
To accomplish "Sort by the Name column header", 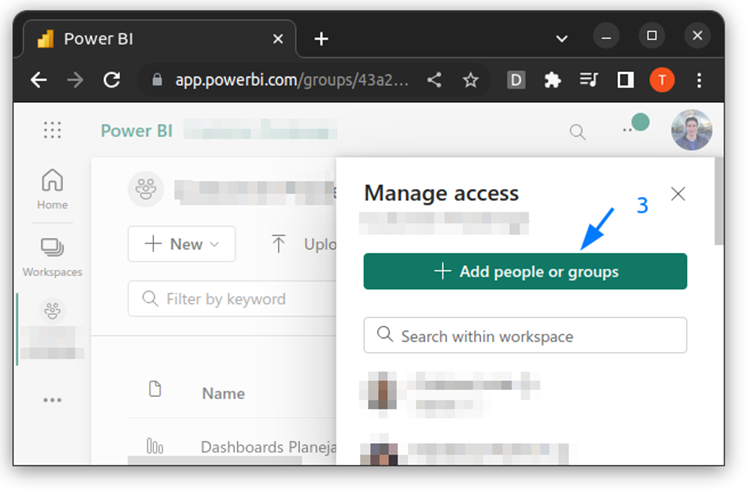I will click(223, 393).
